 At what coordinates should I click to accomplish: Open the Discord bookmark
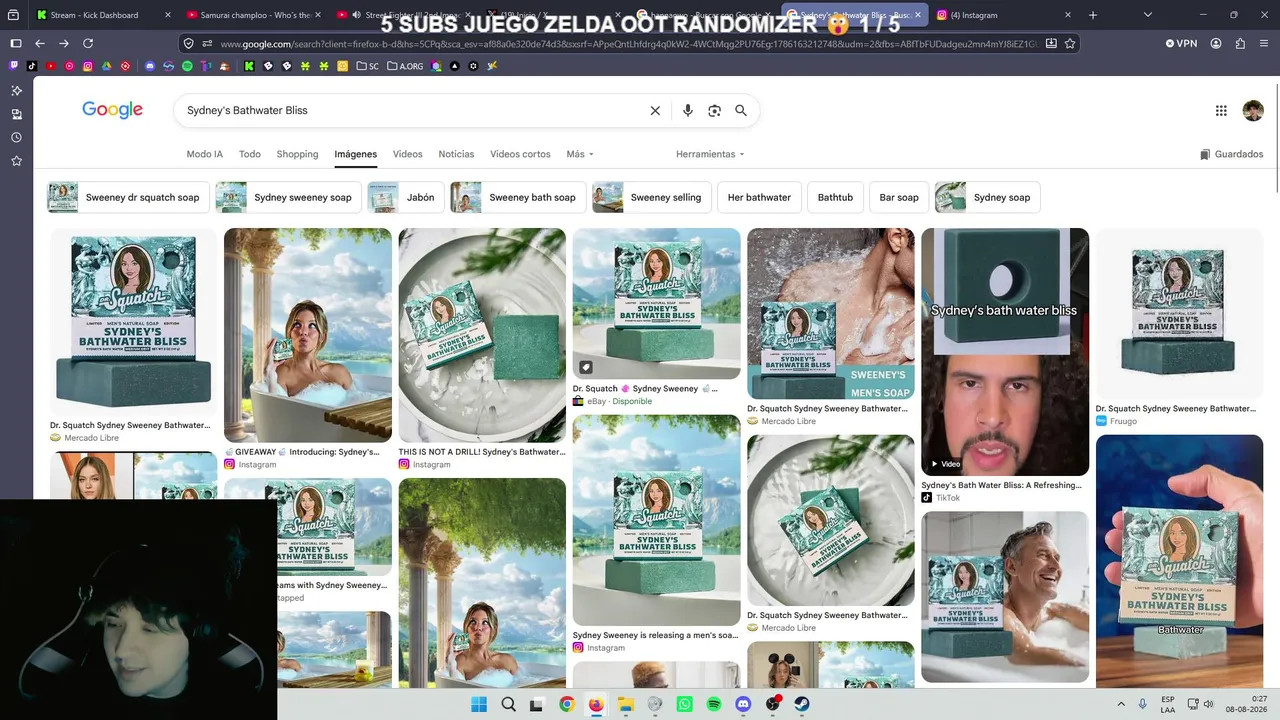(150, 66)
